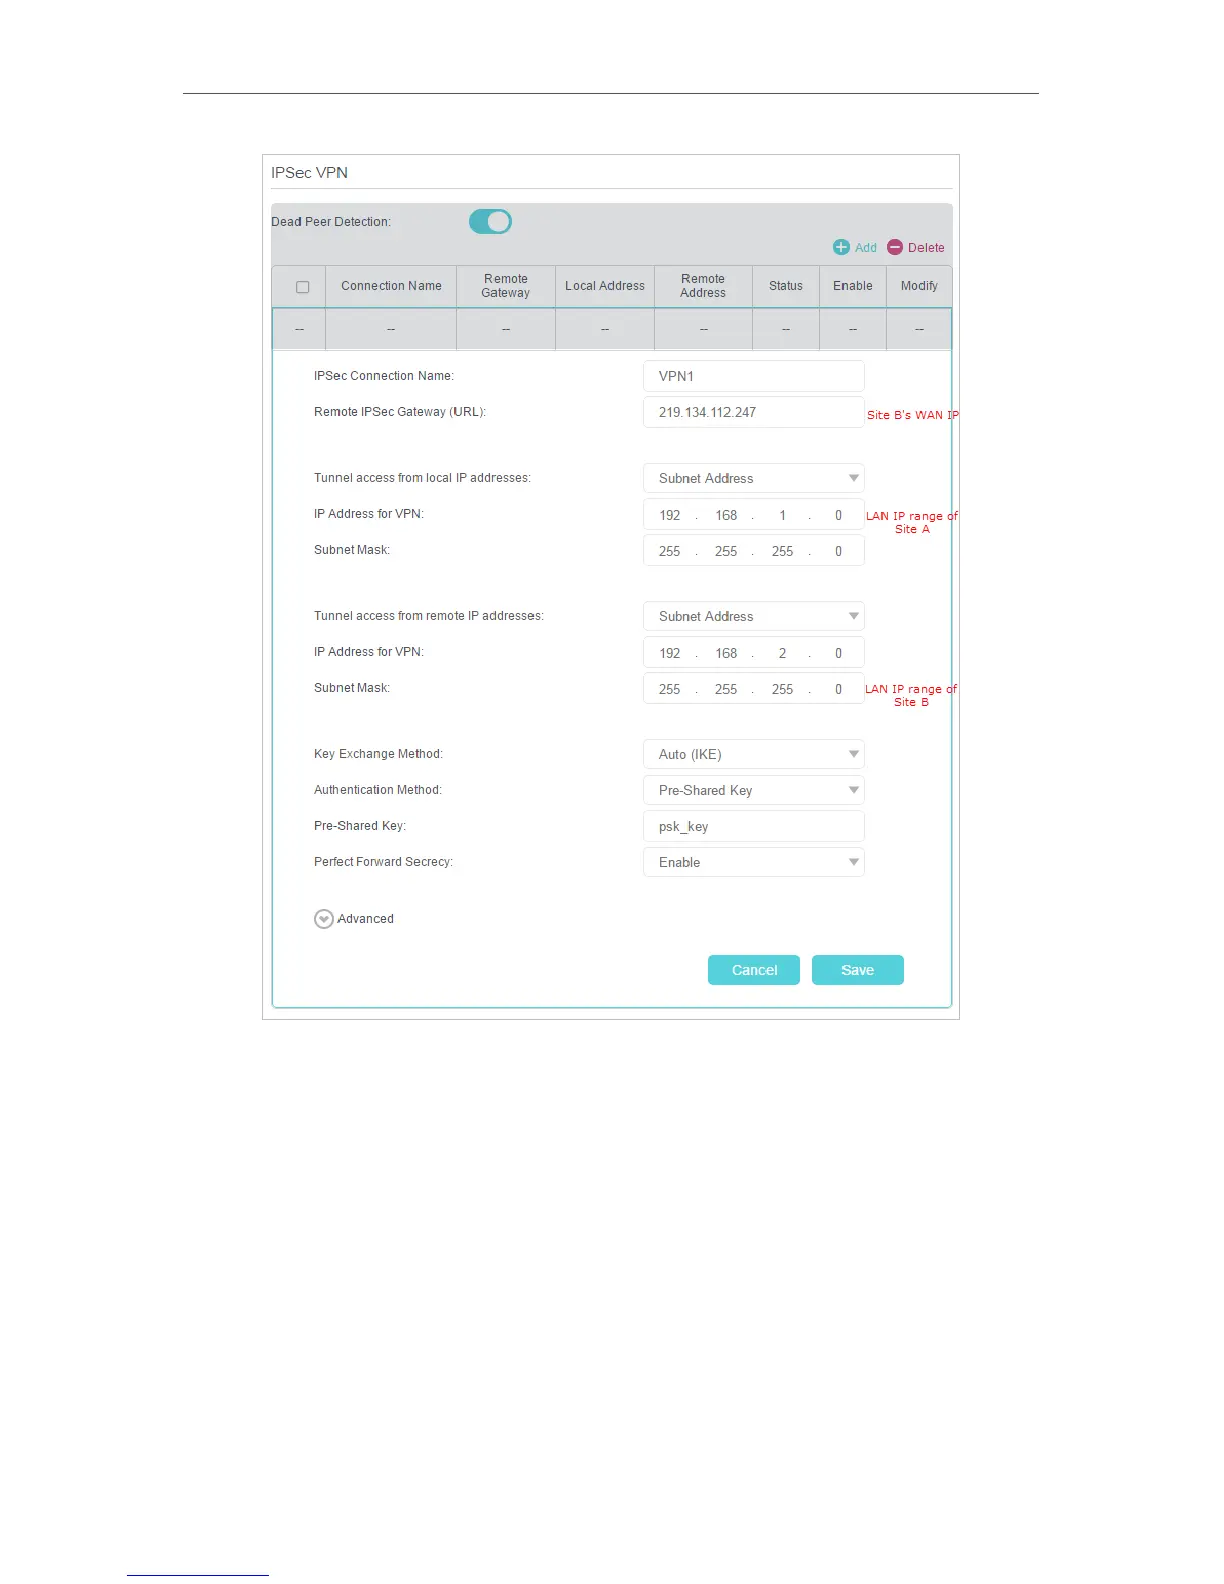
Task: Click the IPSec Connection Name field VPN1
Action: pos(754,376)
